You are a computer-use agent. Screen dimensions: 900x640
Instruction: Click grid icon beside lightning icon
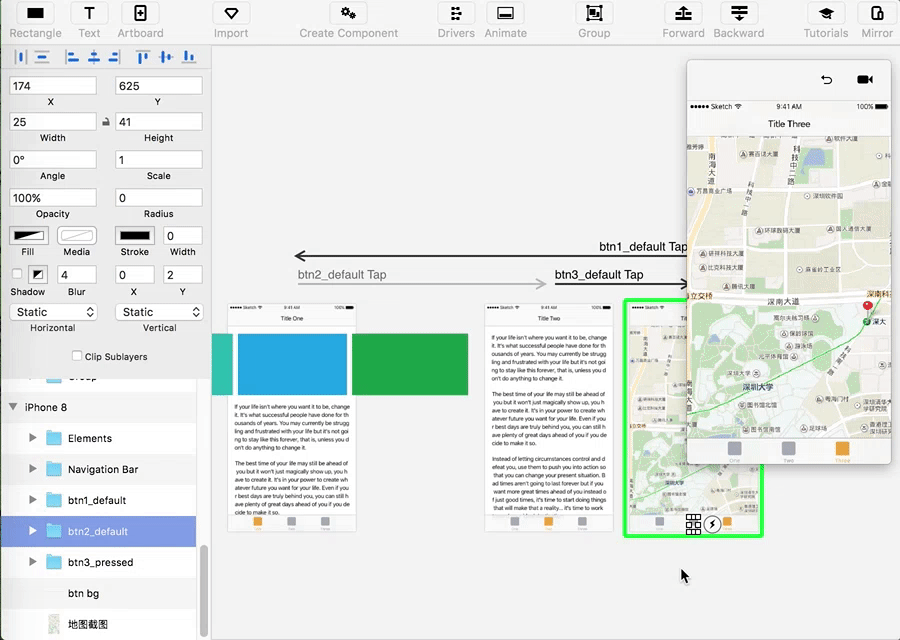pos(693,524)
